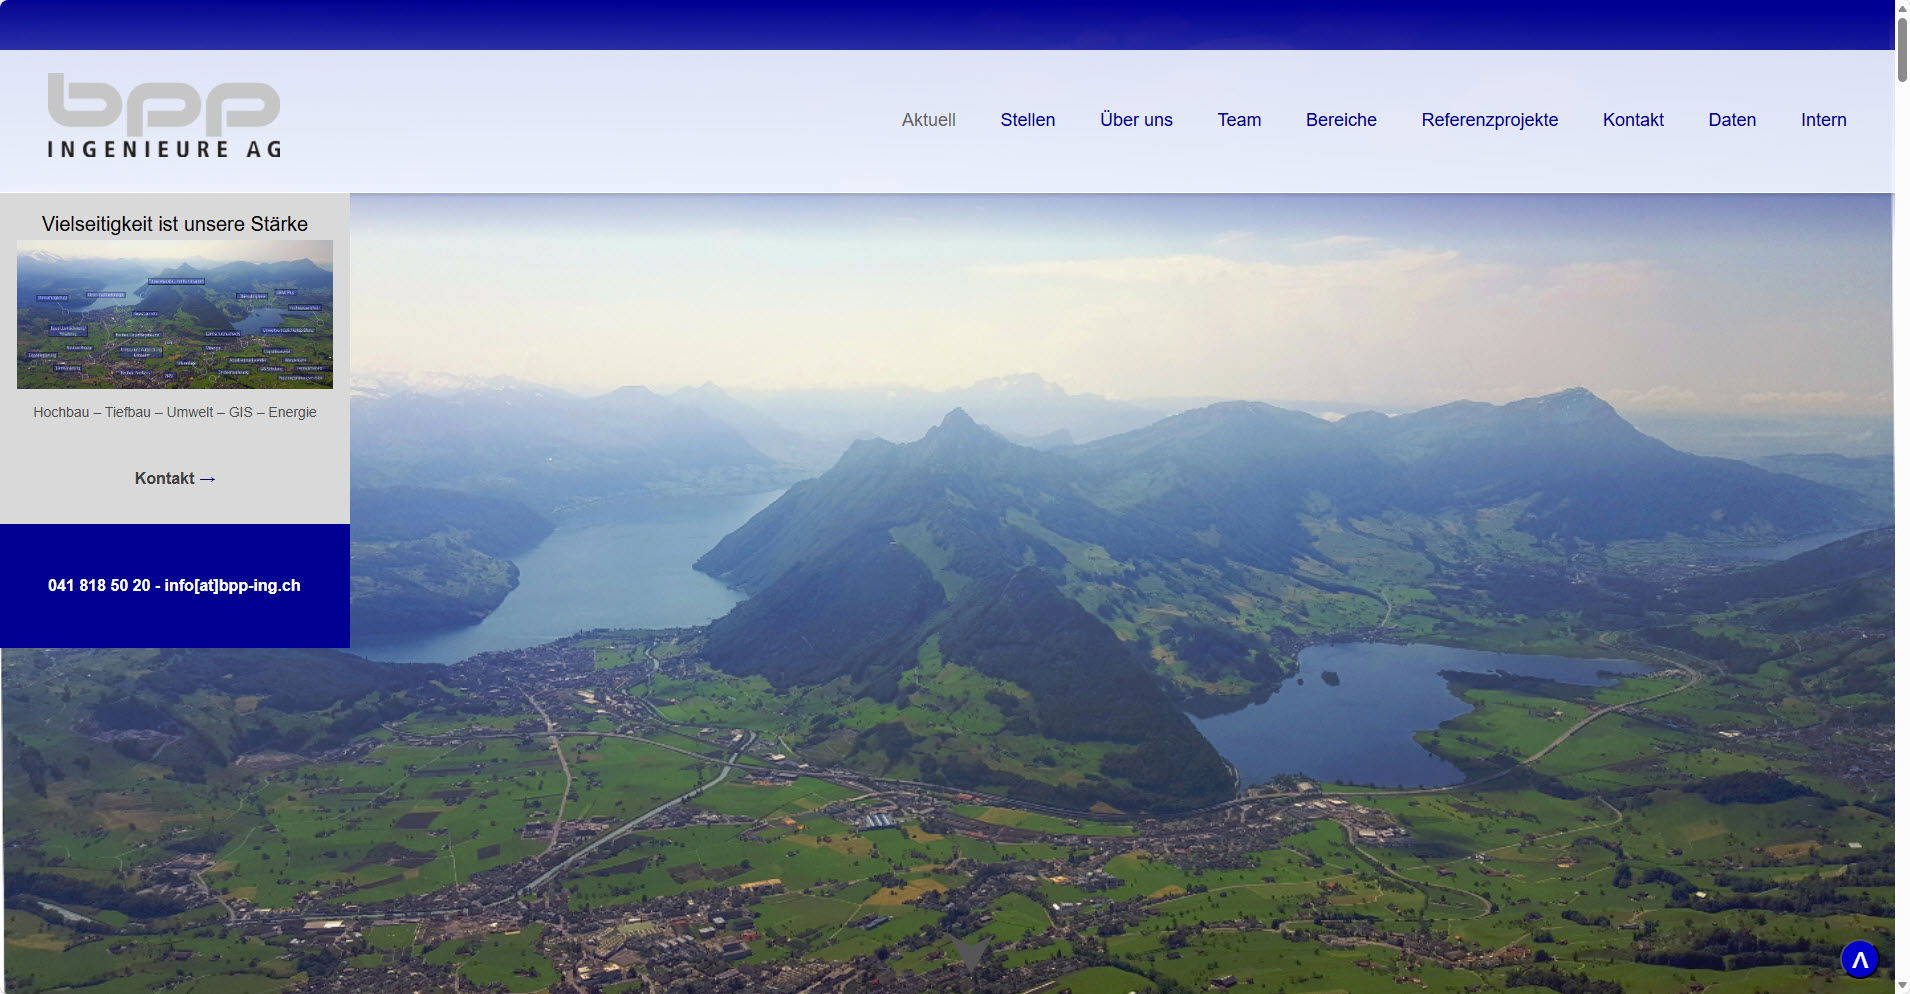Open the labeled landscape thumbnail image
The image size is (1910, 994).
point(175,314)
